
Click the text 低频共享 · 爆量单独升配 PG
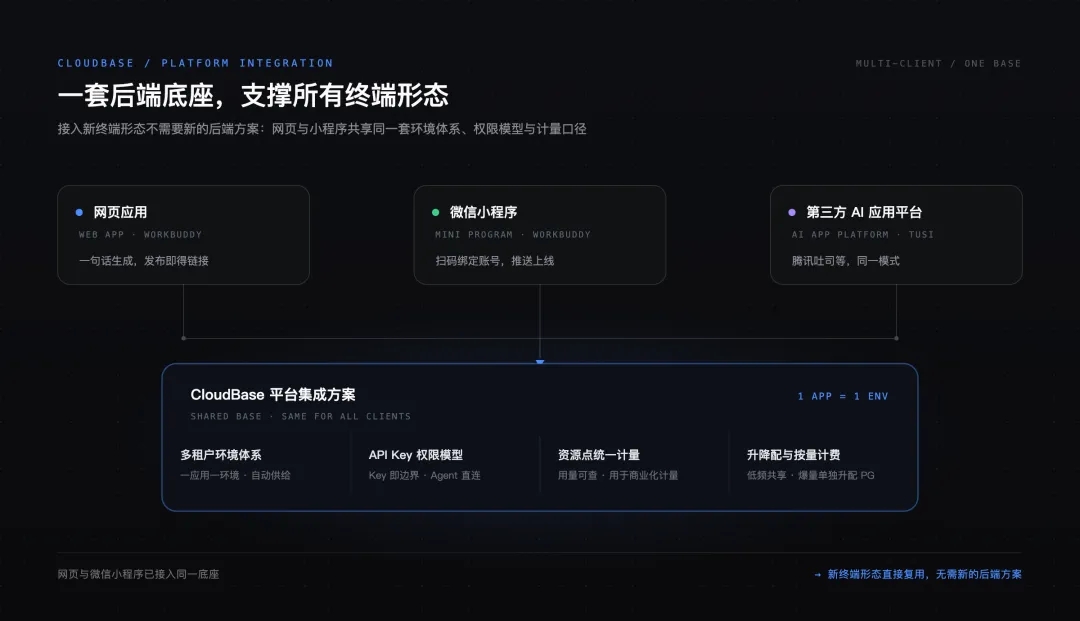[x=811, y=476]
